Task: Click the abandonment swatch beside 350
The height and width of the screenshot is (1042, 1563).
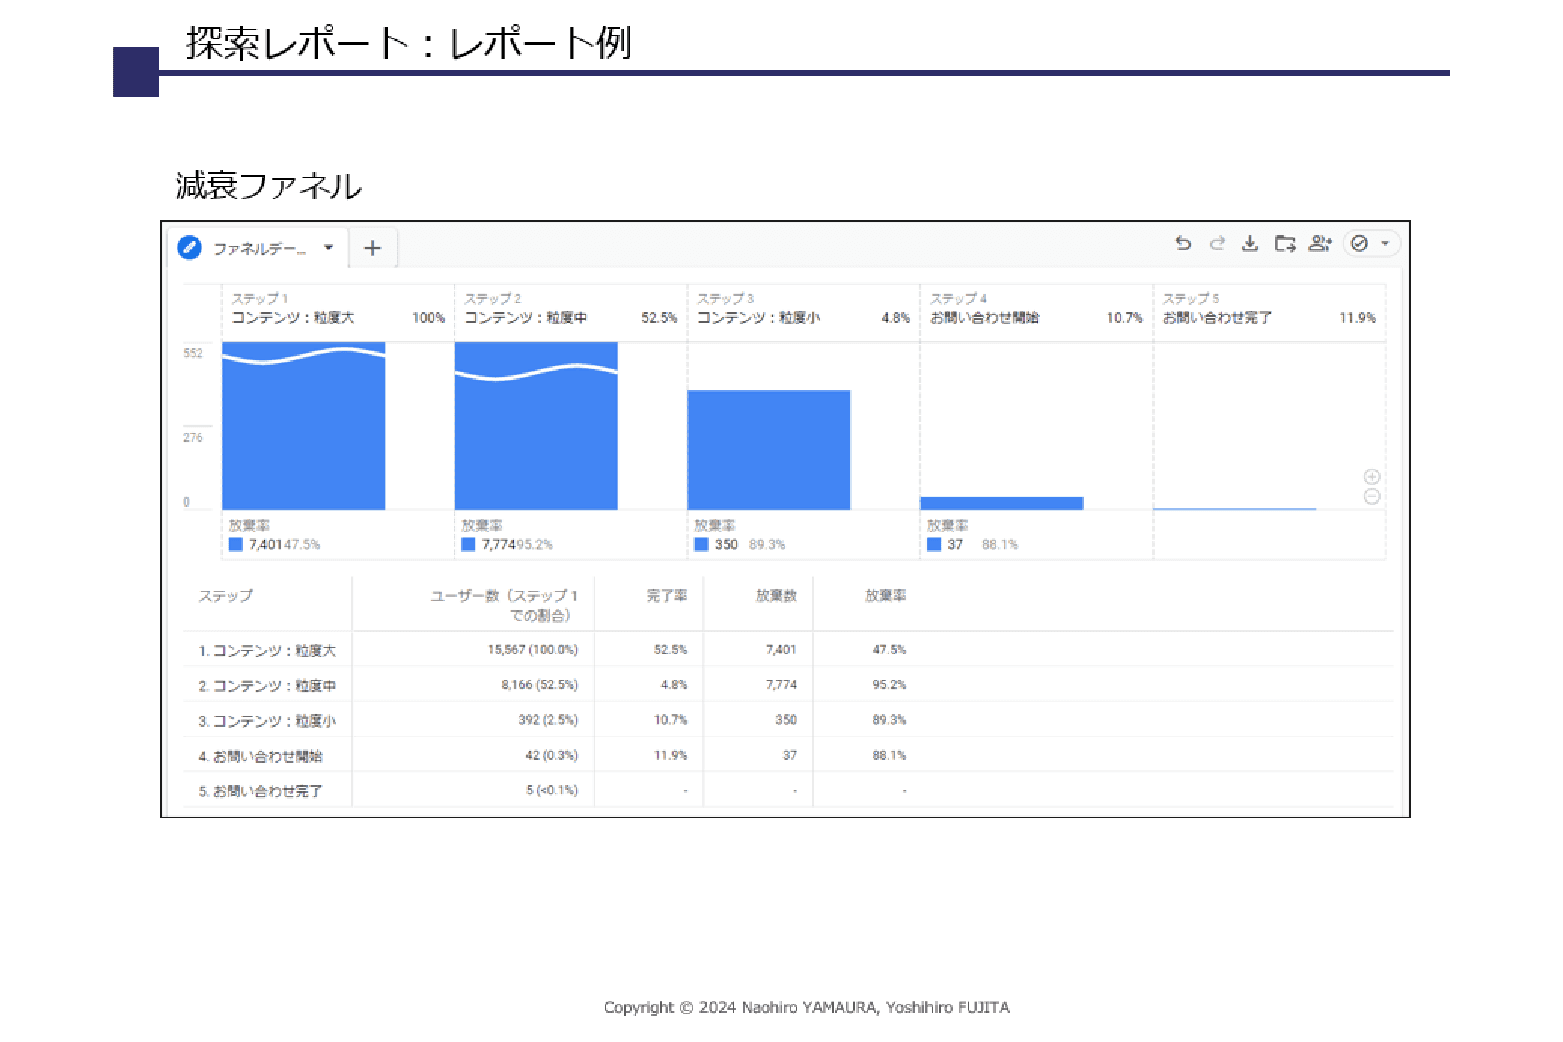Action: (x=701, y=544)
